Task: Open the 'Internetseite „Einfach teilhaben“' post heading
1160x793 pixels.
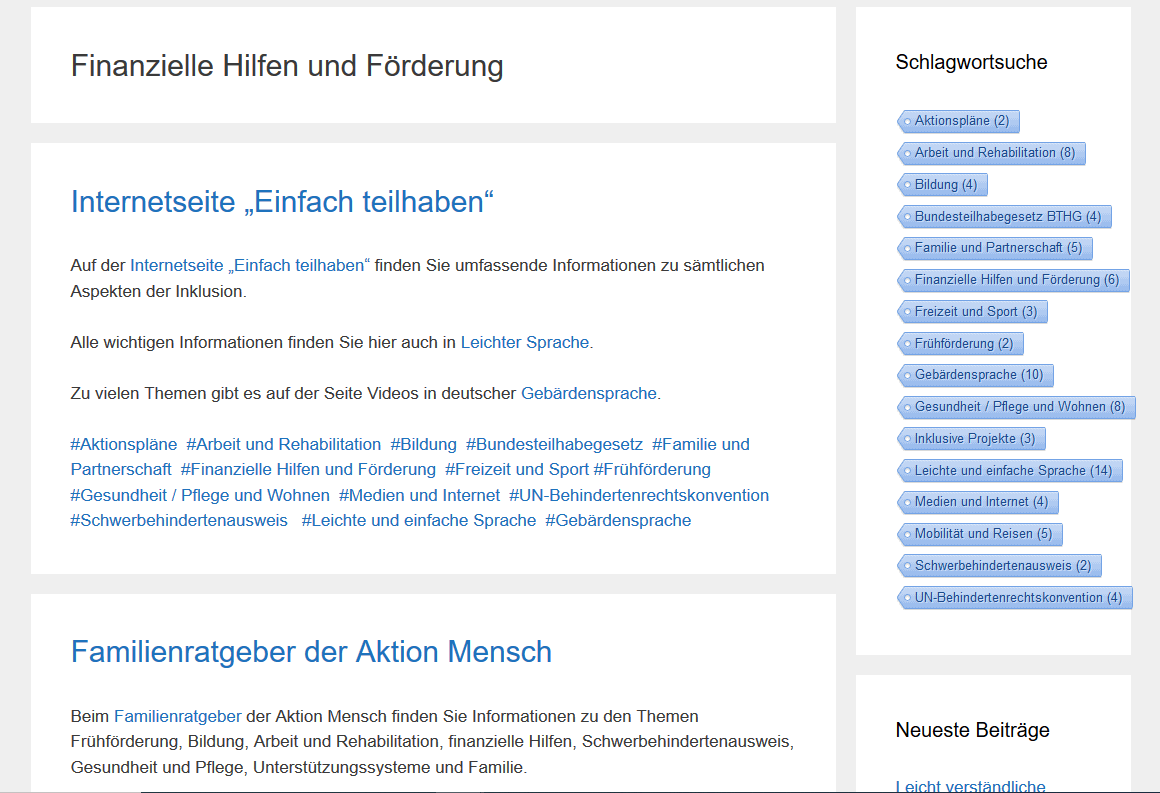Action: 282,202
